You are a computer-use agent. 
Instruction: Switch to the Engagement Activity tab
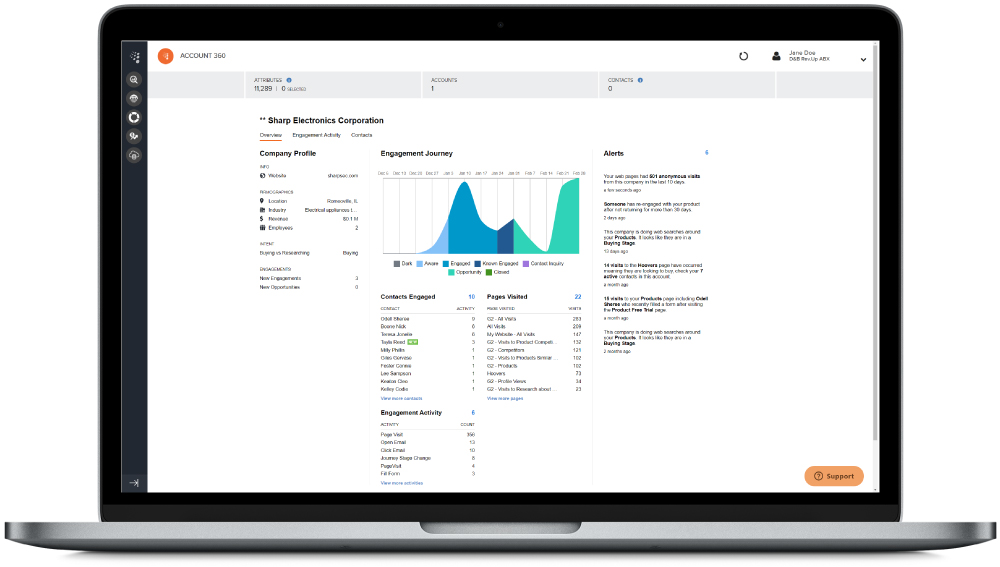(x=316, y=135)
